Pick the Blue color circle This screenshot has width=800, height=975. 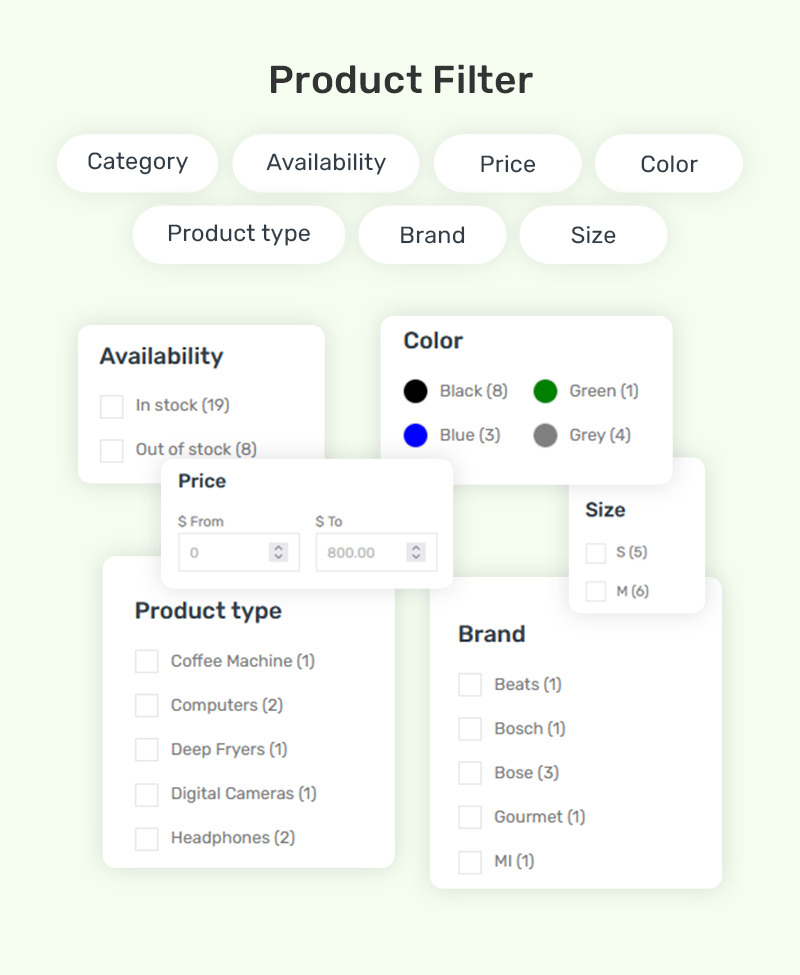(x=415, y=435)
